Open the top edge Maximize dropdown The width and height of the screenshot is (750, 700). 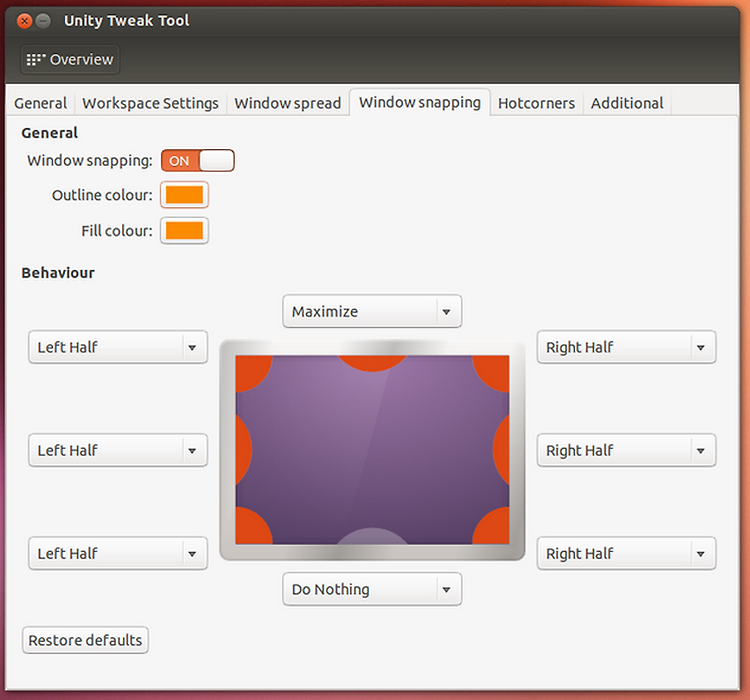pyautogui.click(x=372, y=311)
